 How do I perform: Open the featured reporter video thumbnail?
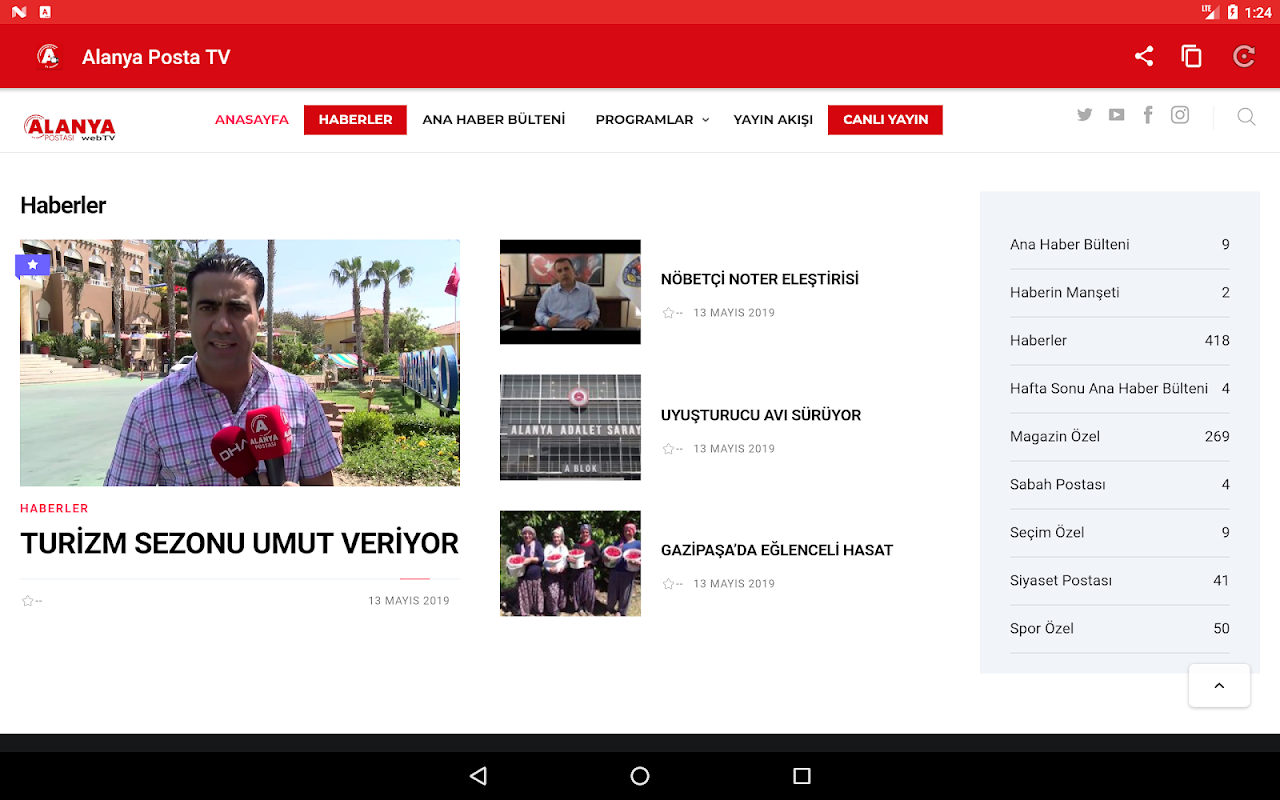click(240, 363)
